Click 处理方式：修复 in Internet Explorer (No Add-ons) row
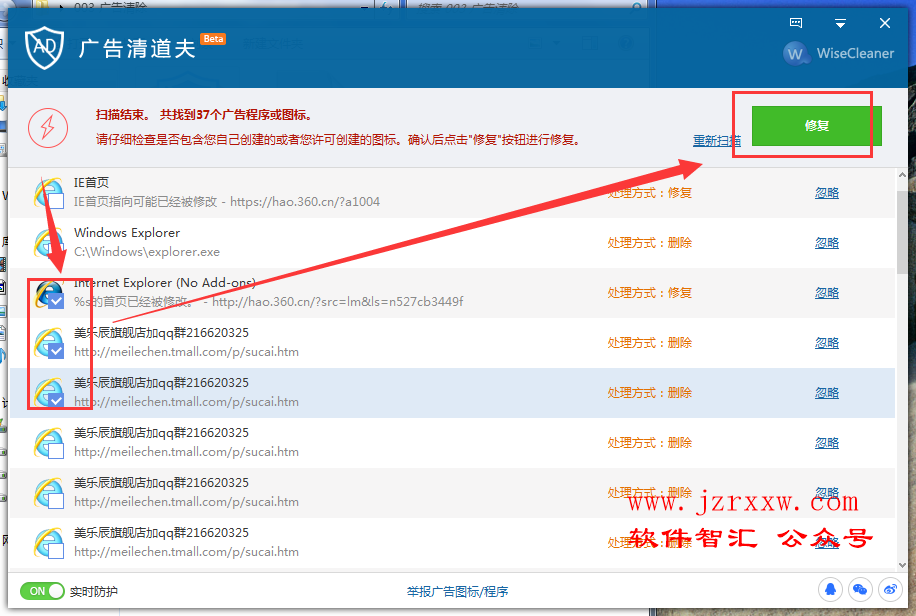The width and height of the screenshot is (916, 616). point(650,293)
